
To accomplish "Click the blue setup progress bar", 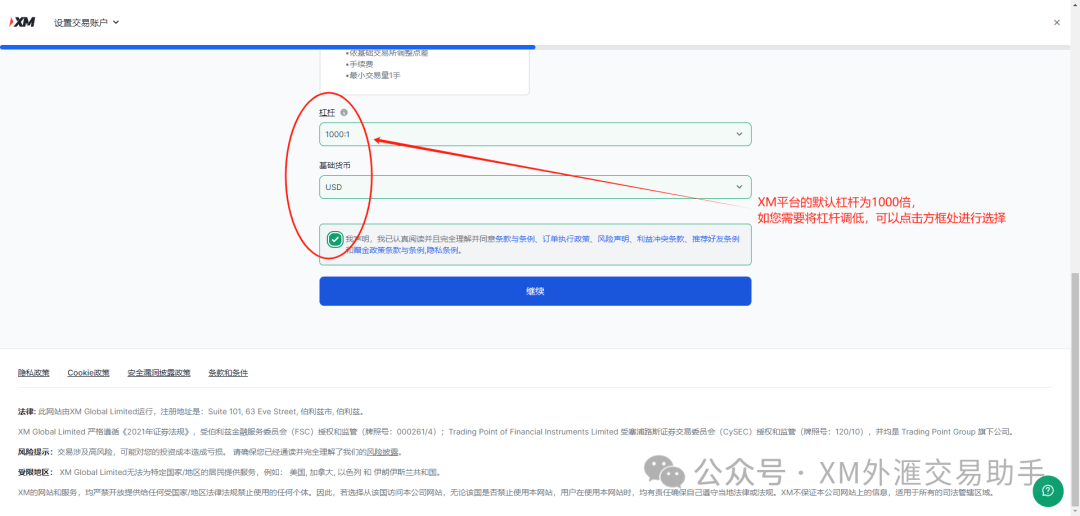I will point(268,47).
